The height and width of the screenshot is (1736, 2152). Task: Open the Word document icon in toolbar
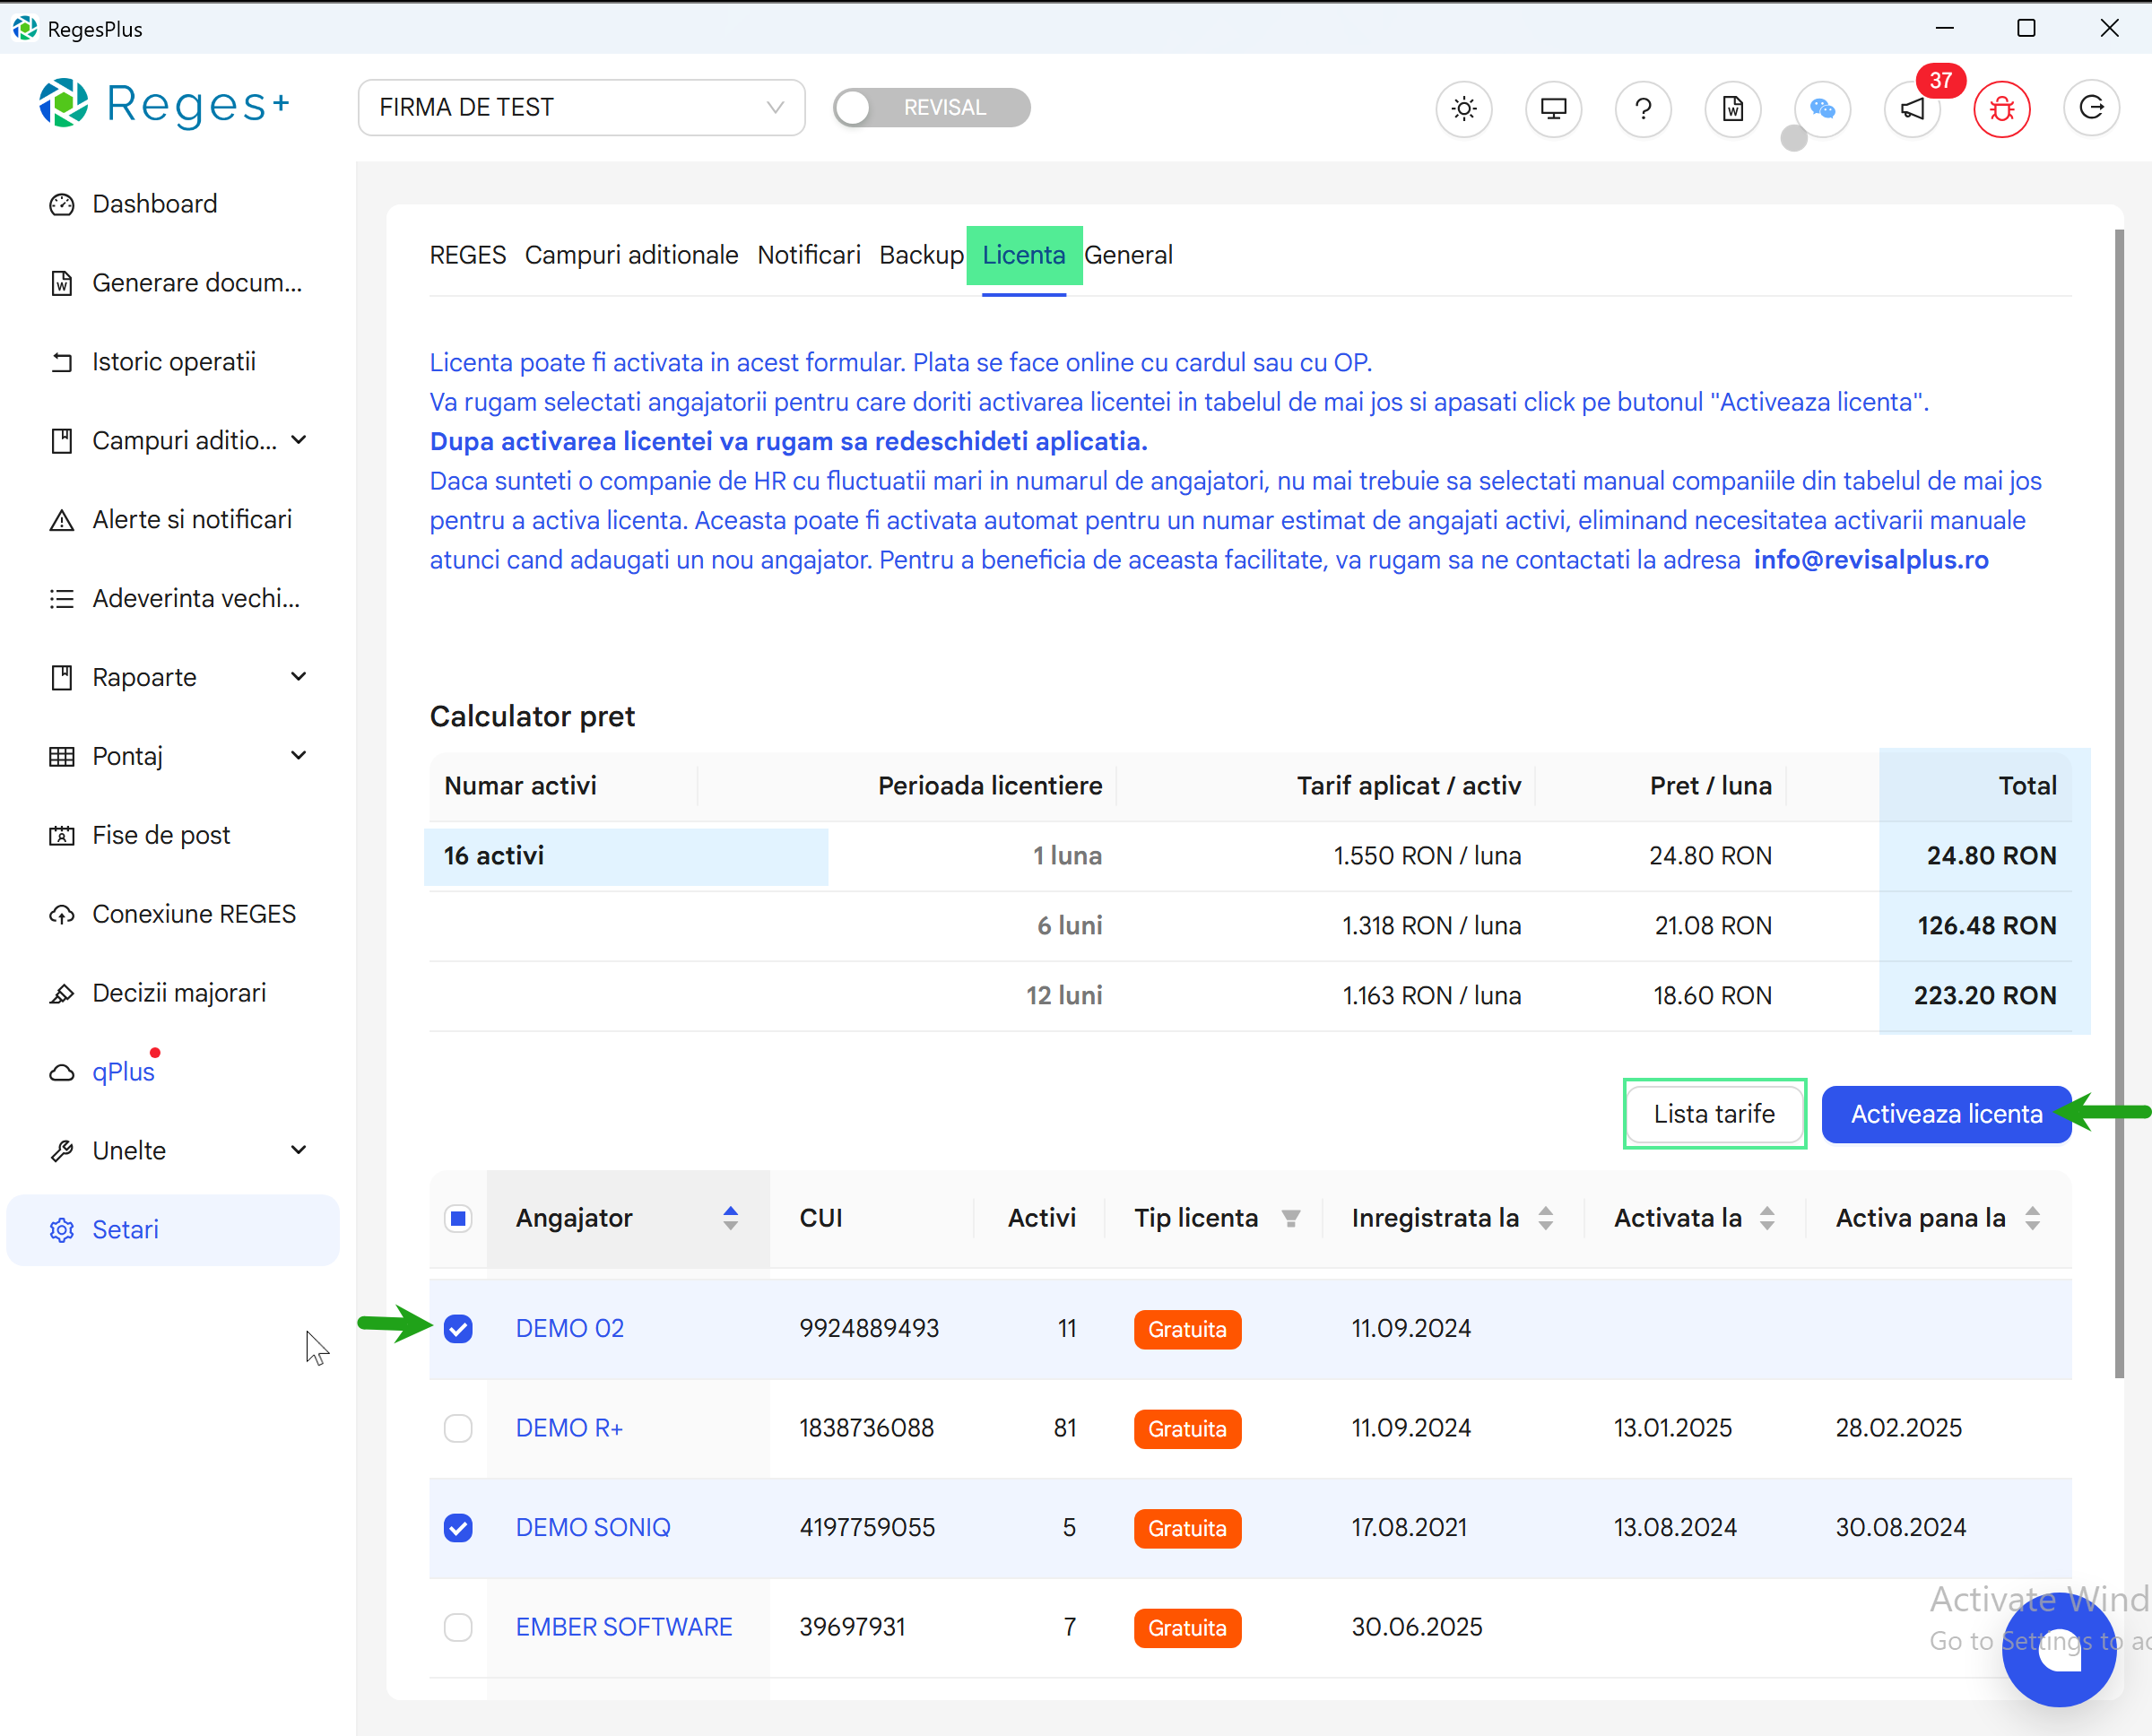[1732, 109]
